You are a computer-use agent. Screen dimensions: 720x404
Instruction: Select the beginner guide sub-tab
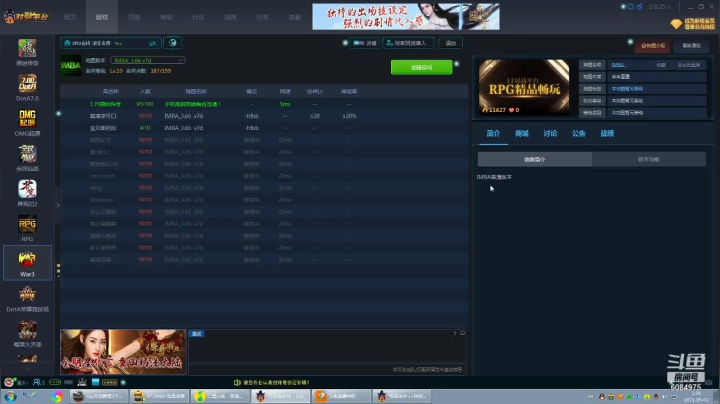point(648,159)
